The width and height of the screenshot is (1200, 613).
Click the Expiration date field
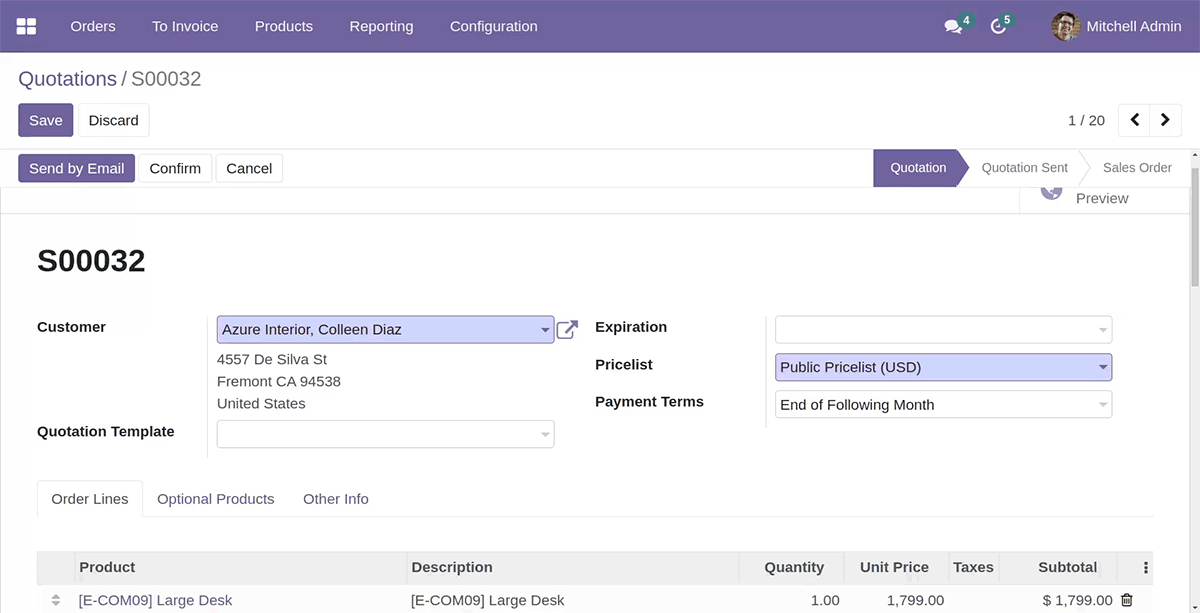click(935, 329)
